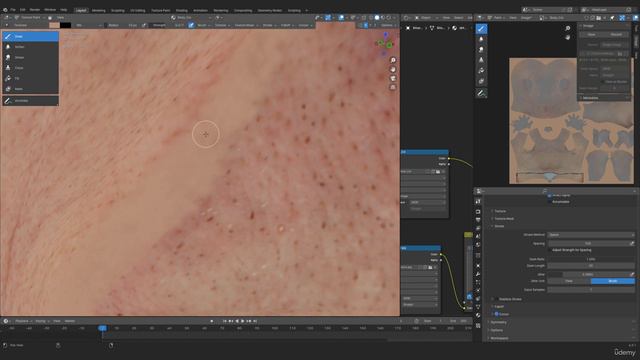Open the Stroke Method dropdown
640x360 pixels.
pos(591,235)
